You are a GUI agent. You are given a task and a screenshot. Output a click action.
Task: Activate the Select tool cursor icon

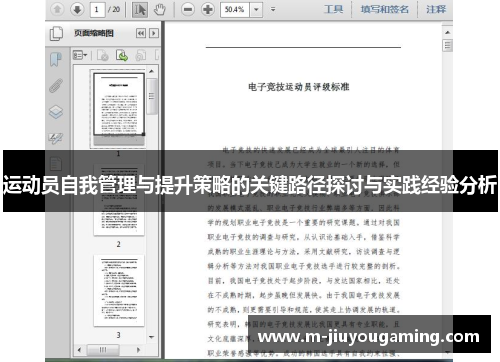[x=140, y=9]
